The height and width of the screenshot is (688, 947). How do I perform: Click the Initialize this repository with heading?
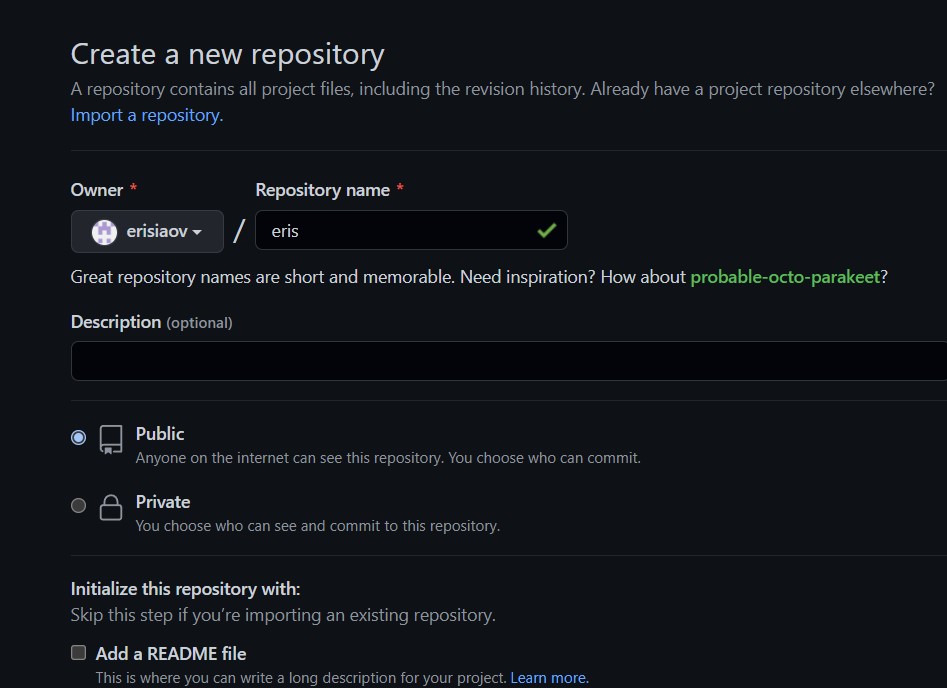point(185,589)
